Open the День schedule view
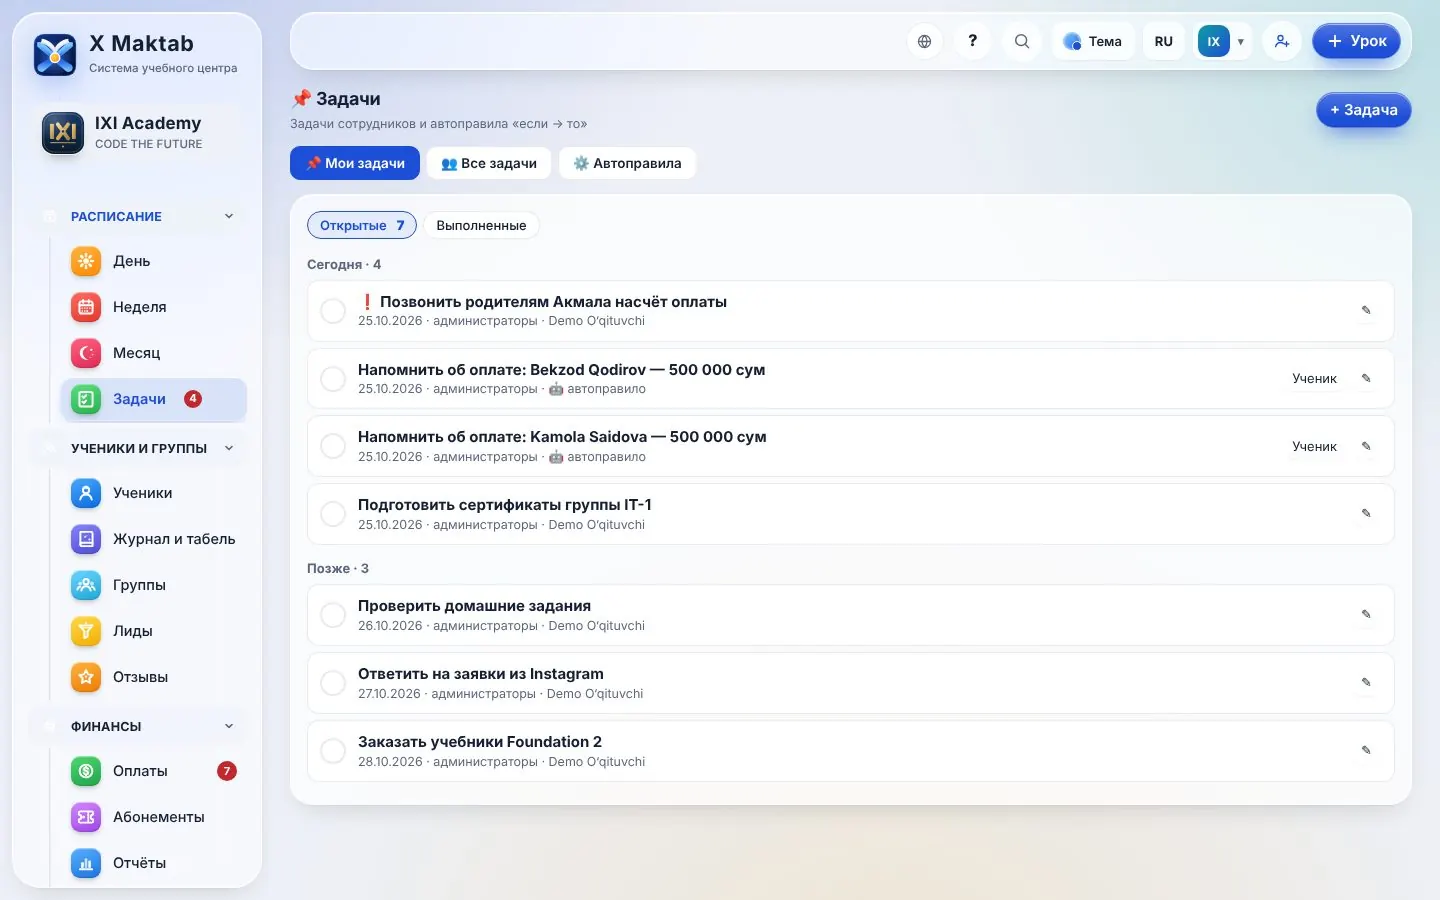This screenshot has height=900, width=1440. point(154,261)
